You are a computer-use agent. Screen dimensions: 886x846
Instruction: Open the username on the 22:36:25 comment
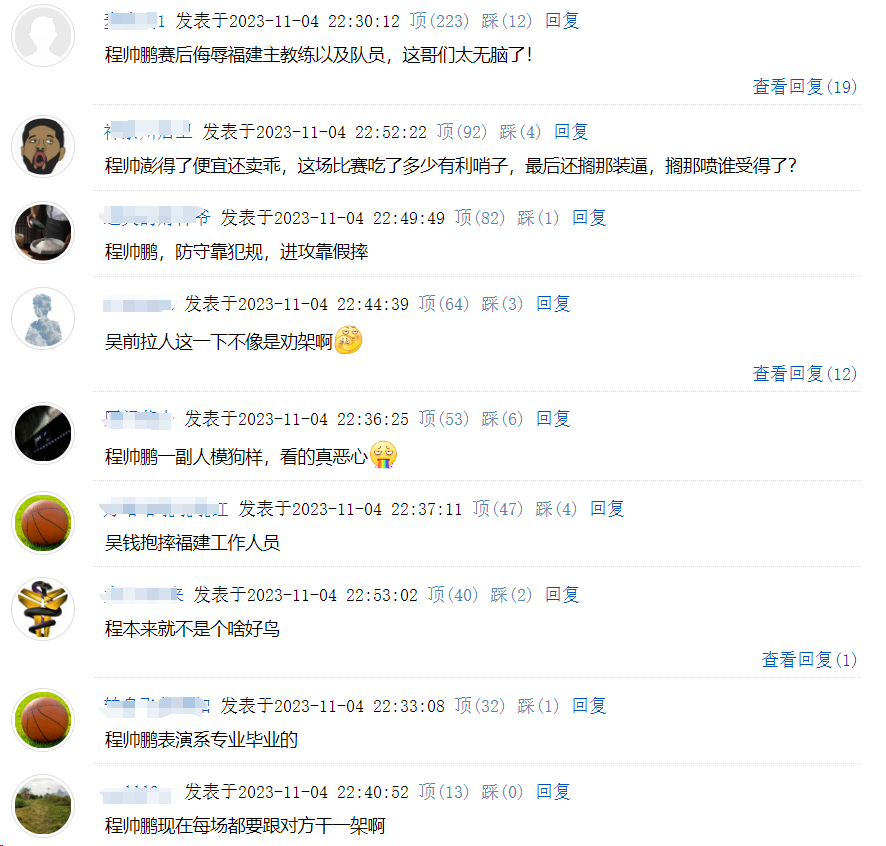138,419
